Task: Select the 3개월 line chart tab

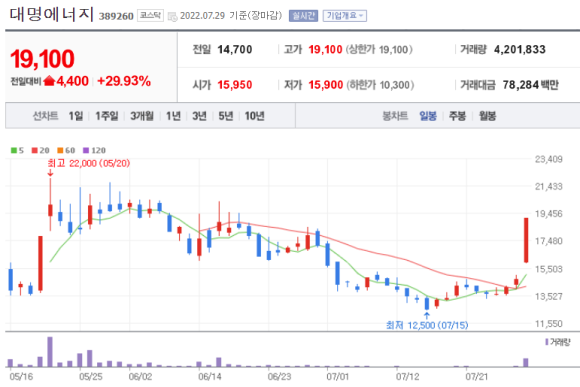Action: coord(142,116)
